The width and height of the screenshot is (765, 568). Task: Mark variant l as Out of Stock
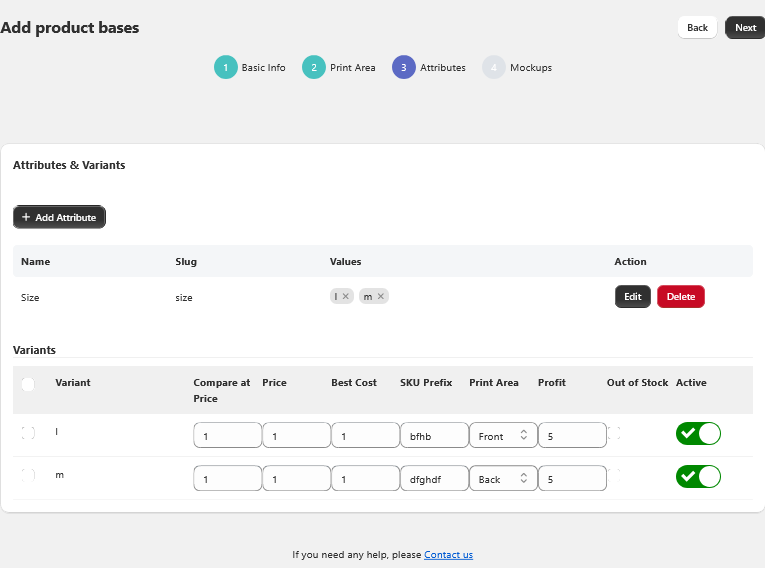(x=614, y=433)
